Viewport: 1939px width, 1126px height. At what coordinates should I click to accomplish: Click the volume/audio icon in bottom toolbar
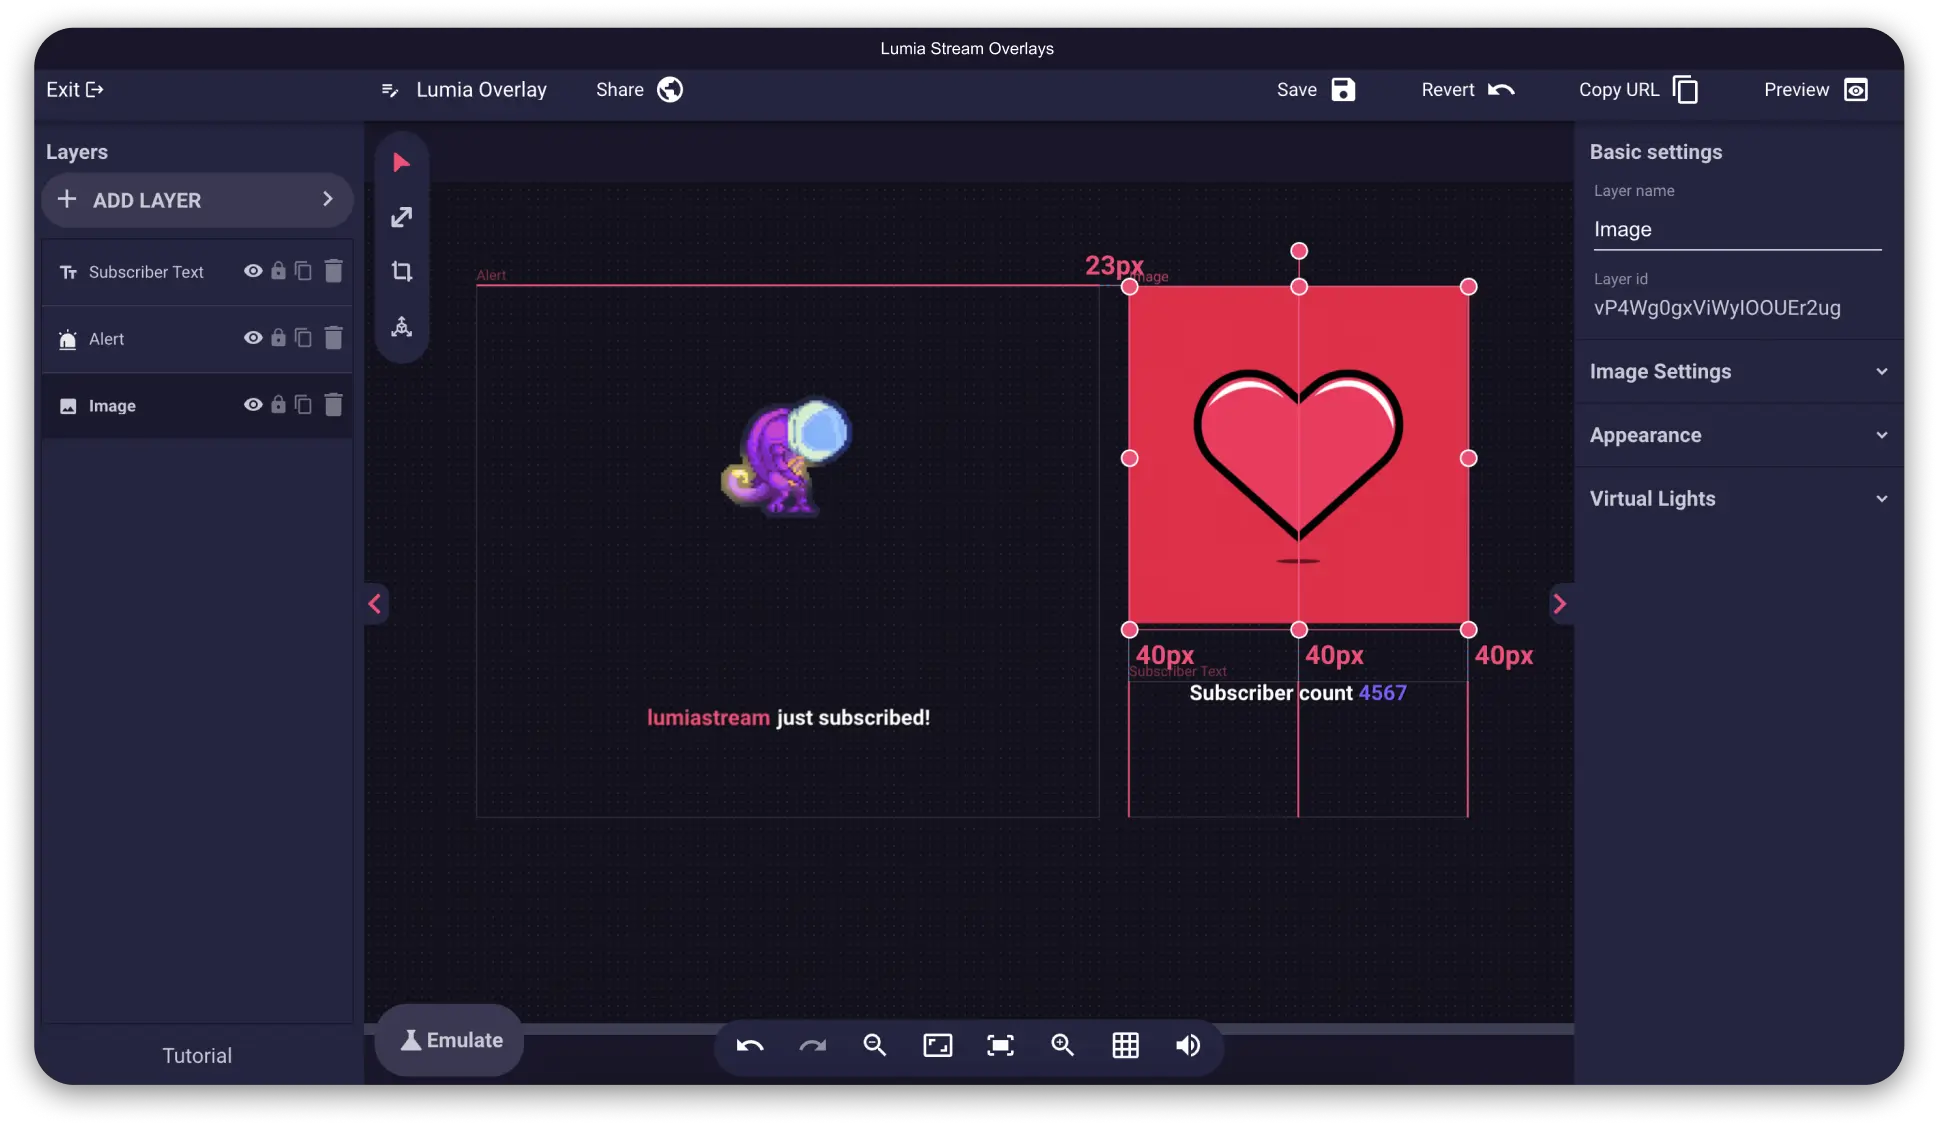coord(1187,1046)
